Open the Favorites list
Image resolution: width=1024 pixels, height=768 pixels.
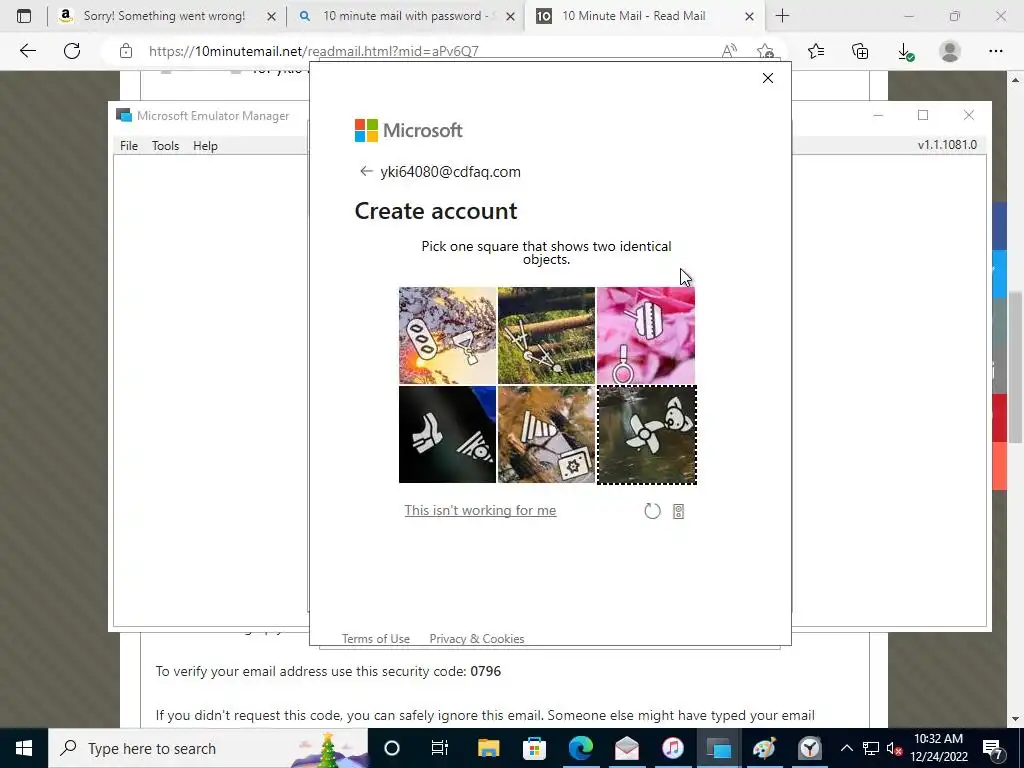pyautogui.click(x=816, y=51)
